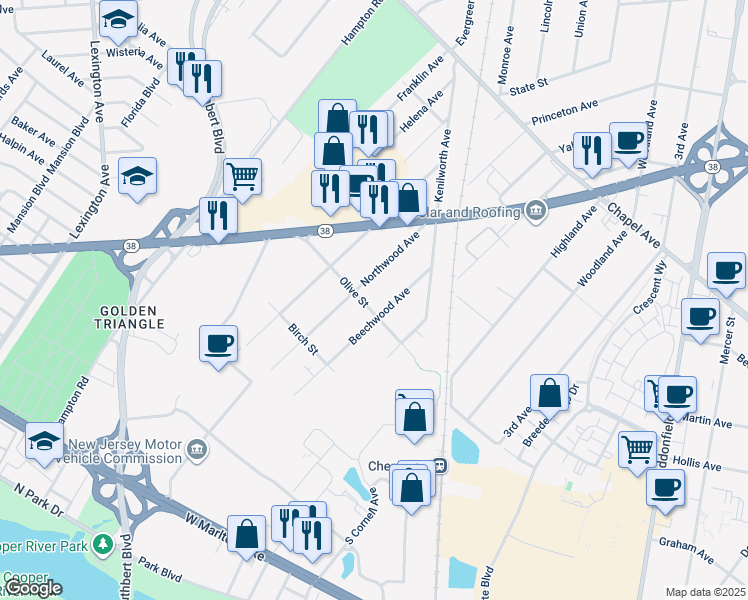Open the shopping cart marker near Hollis Ave
The width and height of the screenshot is (748, 600).
637,452
